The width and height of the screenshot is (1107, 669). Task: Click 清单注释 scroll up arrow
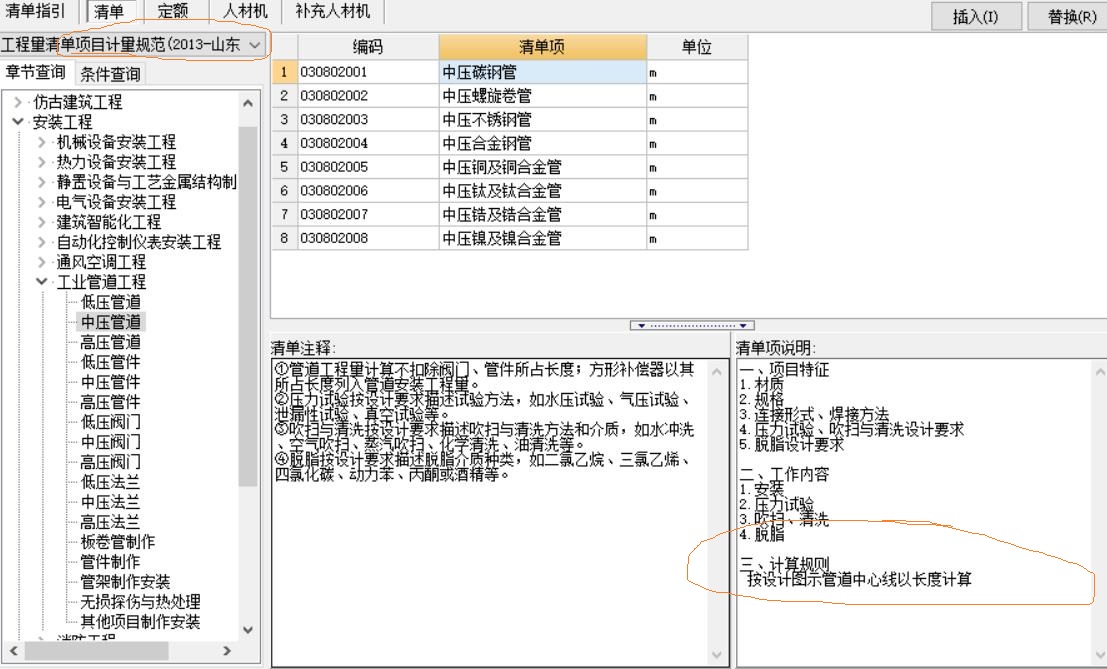click(717, 371)
